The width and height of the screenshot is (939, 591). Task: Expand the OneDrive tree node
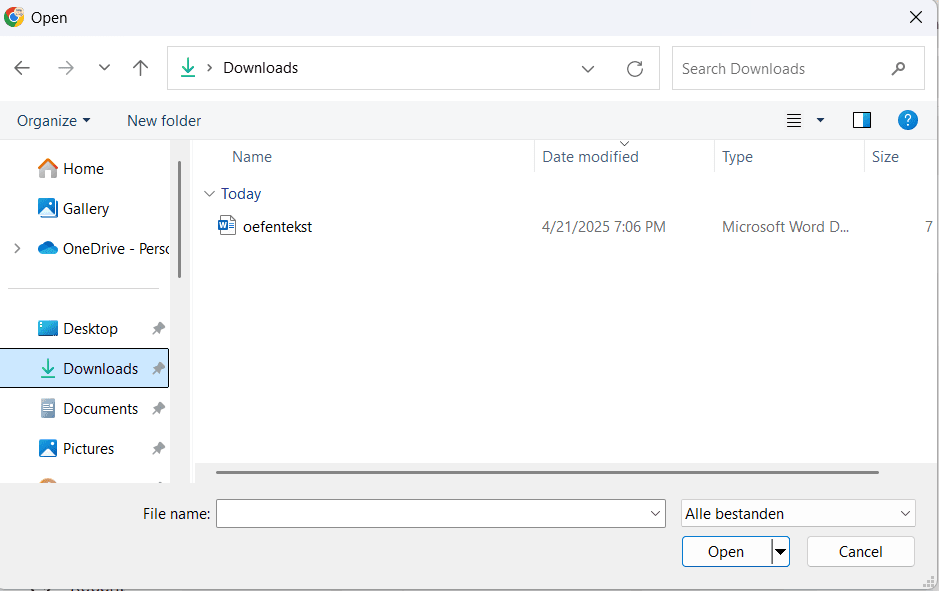17,248
